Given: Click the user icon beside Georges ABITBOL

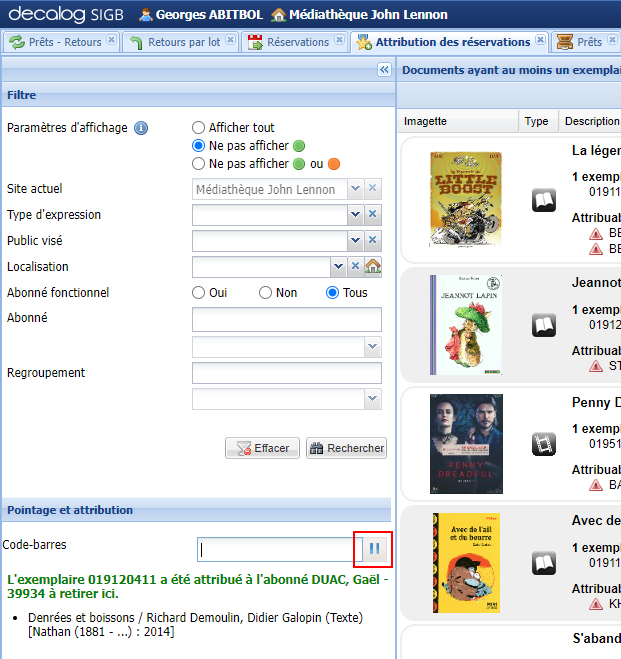Looking at the screenshot, I should pyautogui.click(x=145, y=15).
